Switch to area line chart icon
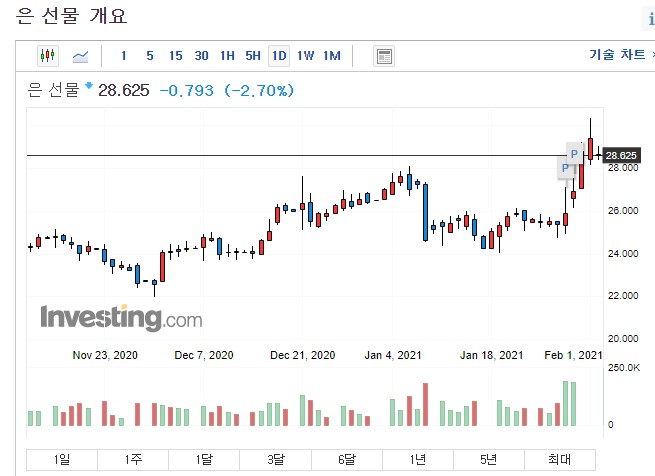This screenshot has width=655, height=476. pos(80,56)
